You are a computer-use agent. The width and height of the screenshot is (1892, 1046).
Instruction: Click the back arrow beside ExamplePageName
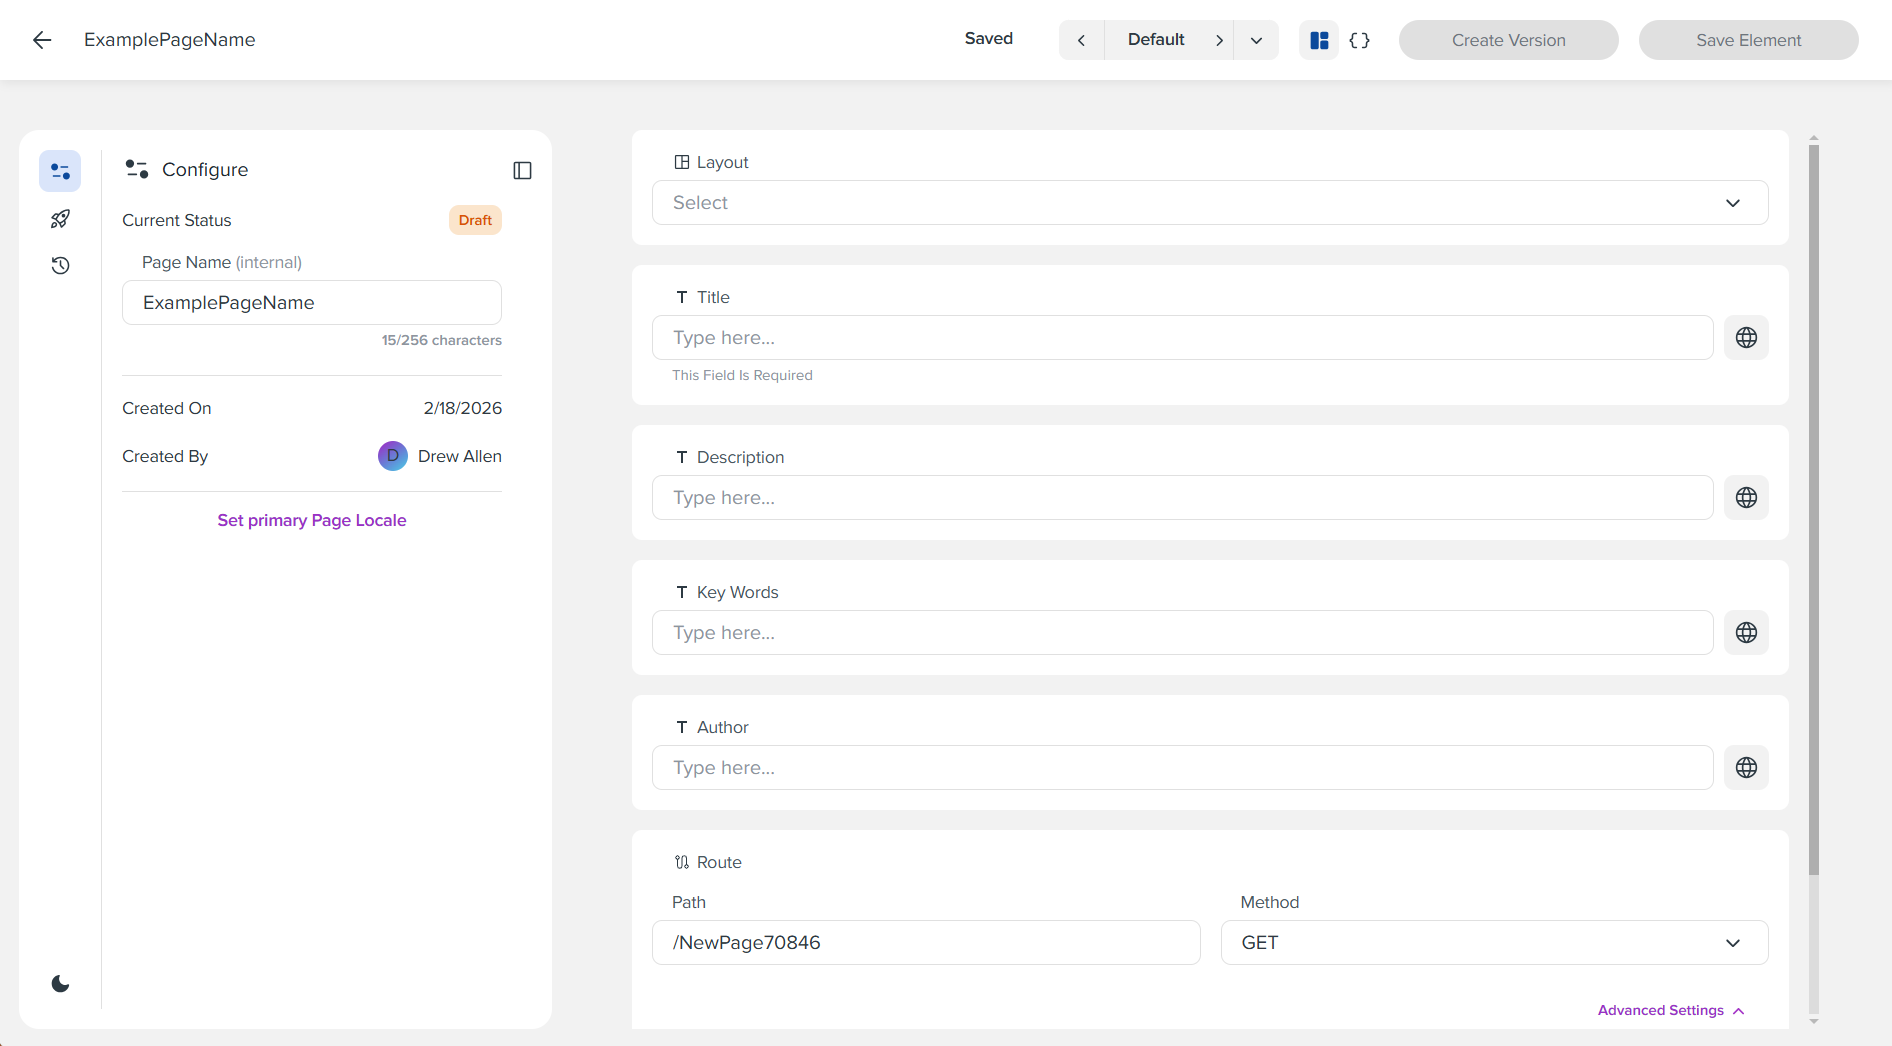(42, 40)
